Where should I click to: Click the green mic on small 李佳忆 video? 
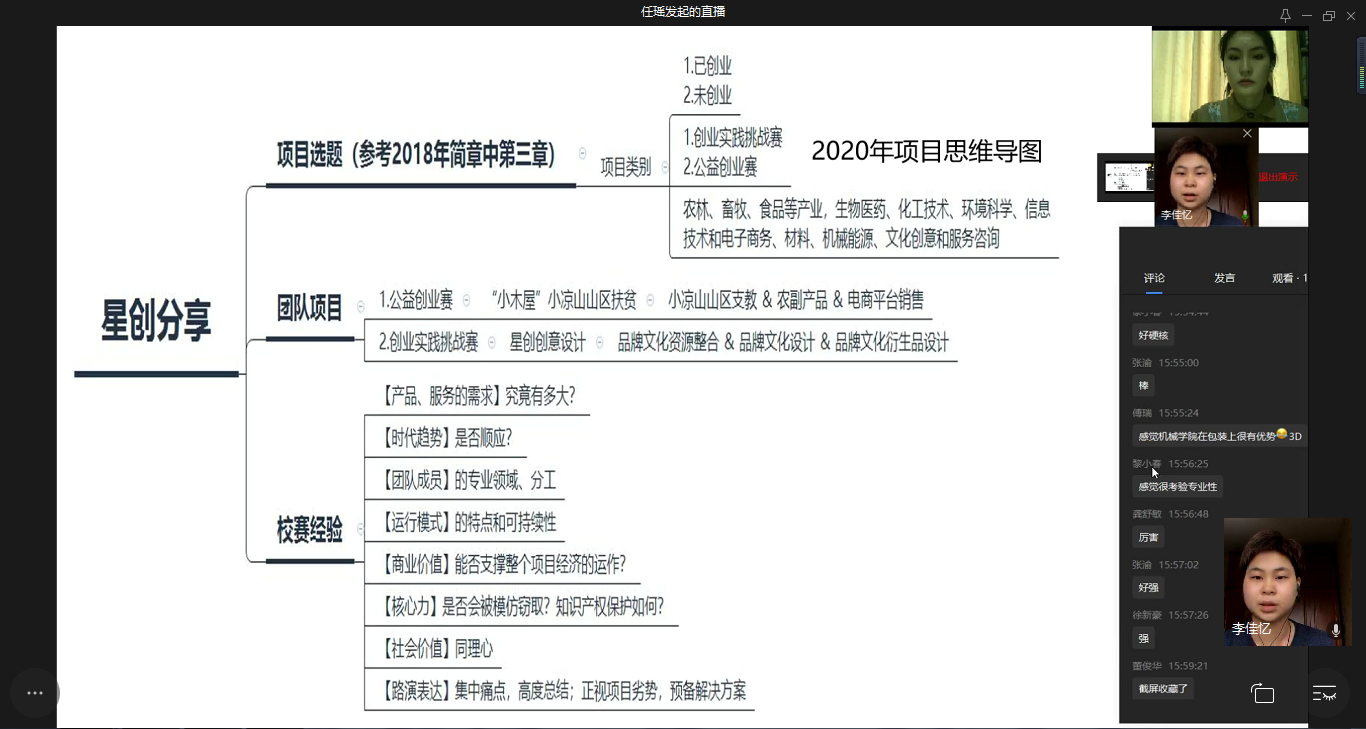pos(1245,215)
